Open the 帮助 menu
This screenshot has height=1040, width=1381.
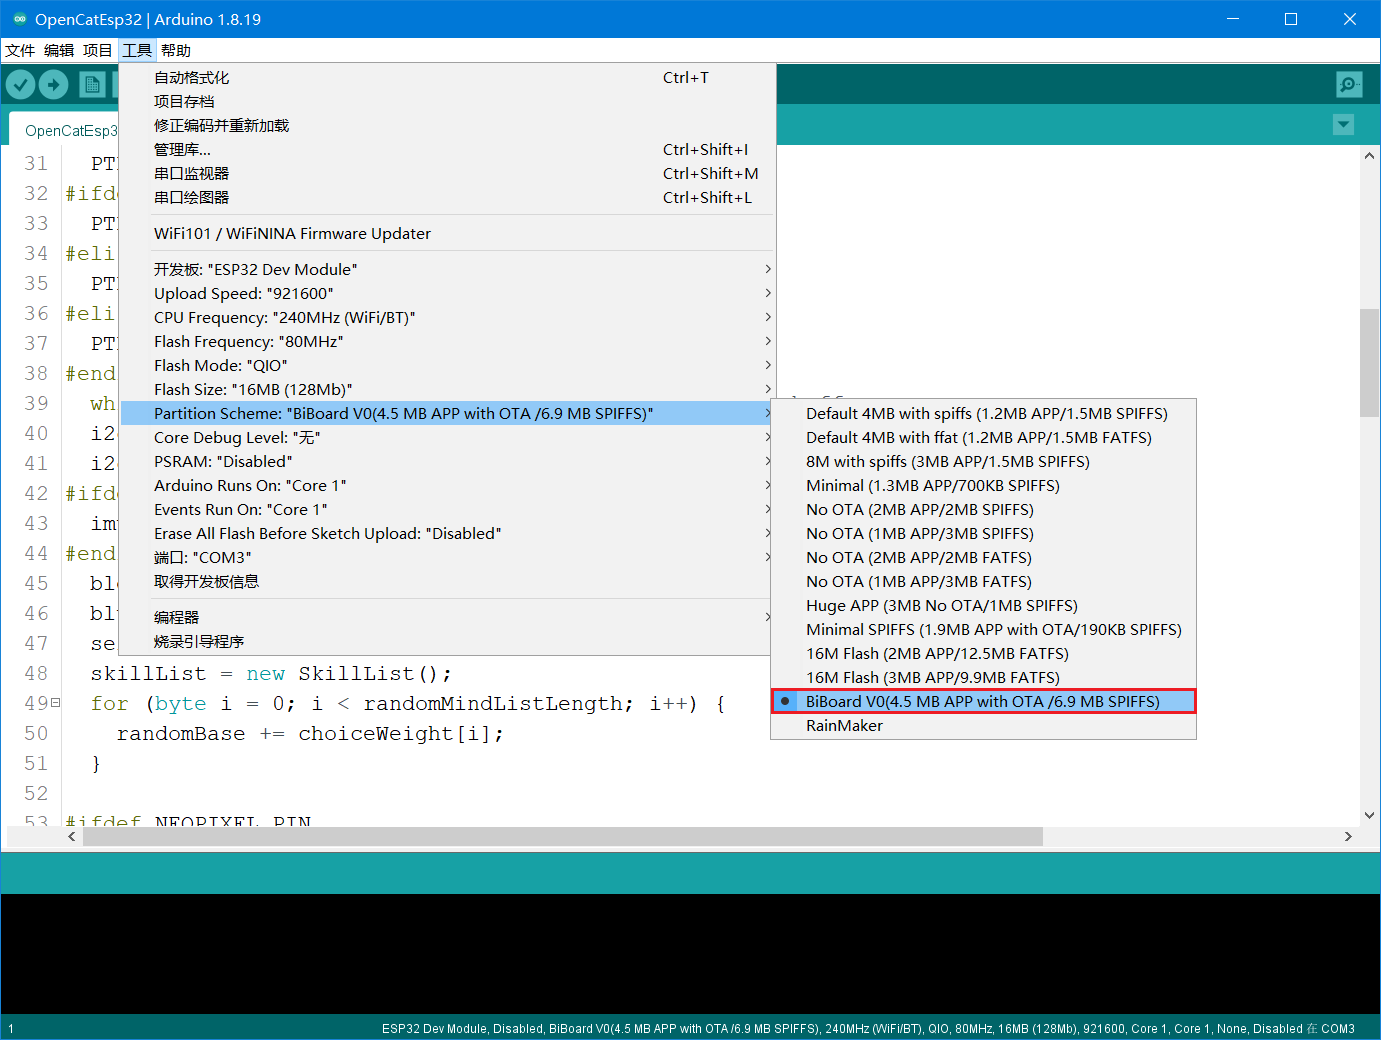[x=176, y=51]
